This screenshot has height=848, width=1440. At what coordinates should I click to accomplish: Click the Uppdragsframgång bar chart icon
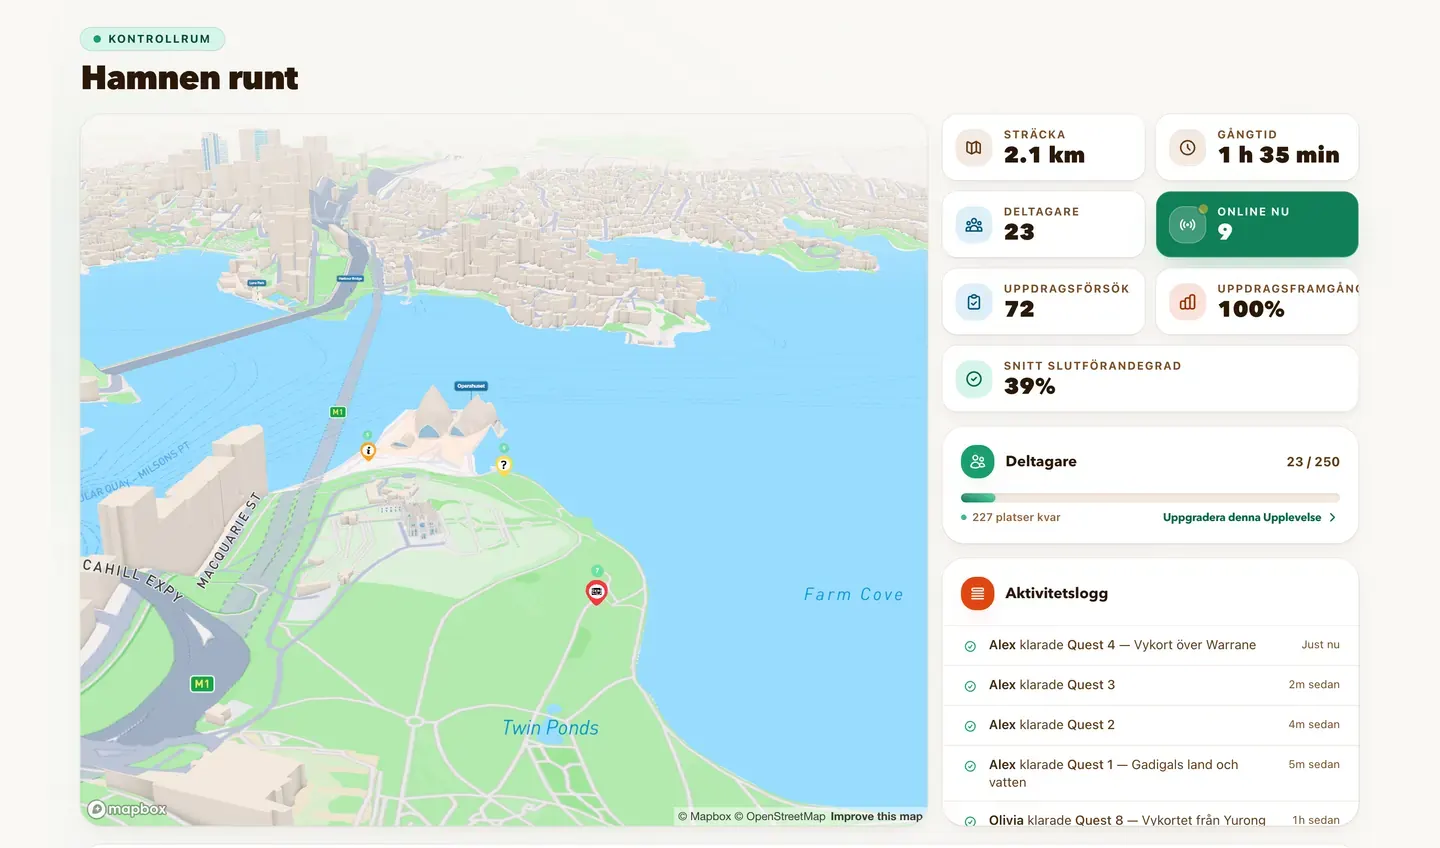coord(1187,302)
